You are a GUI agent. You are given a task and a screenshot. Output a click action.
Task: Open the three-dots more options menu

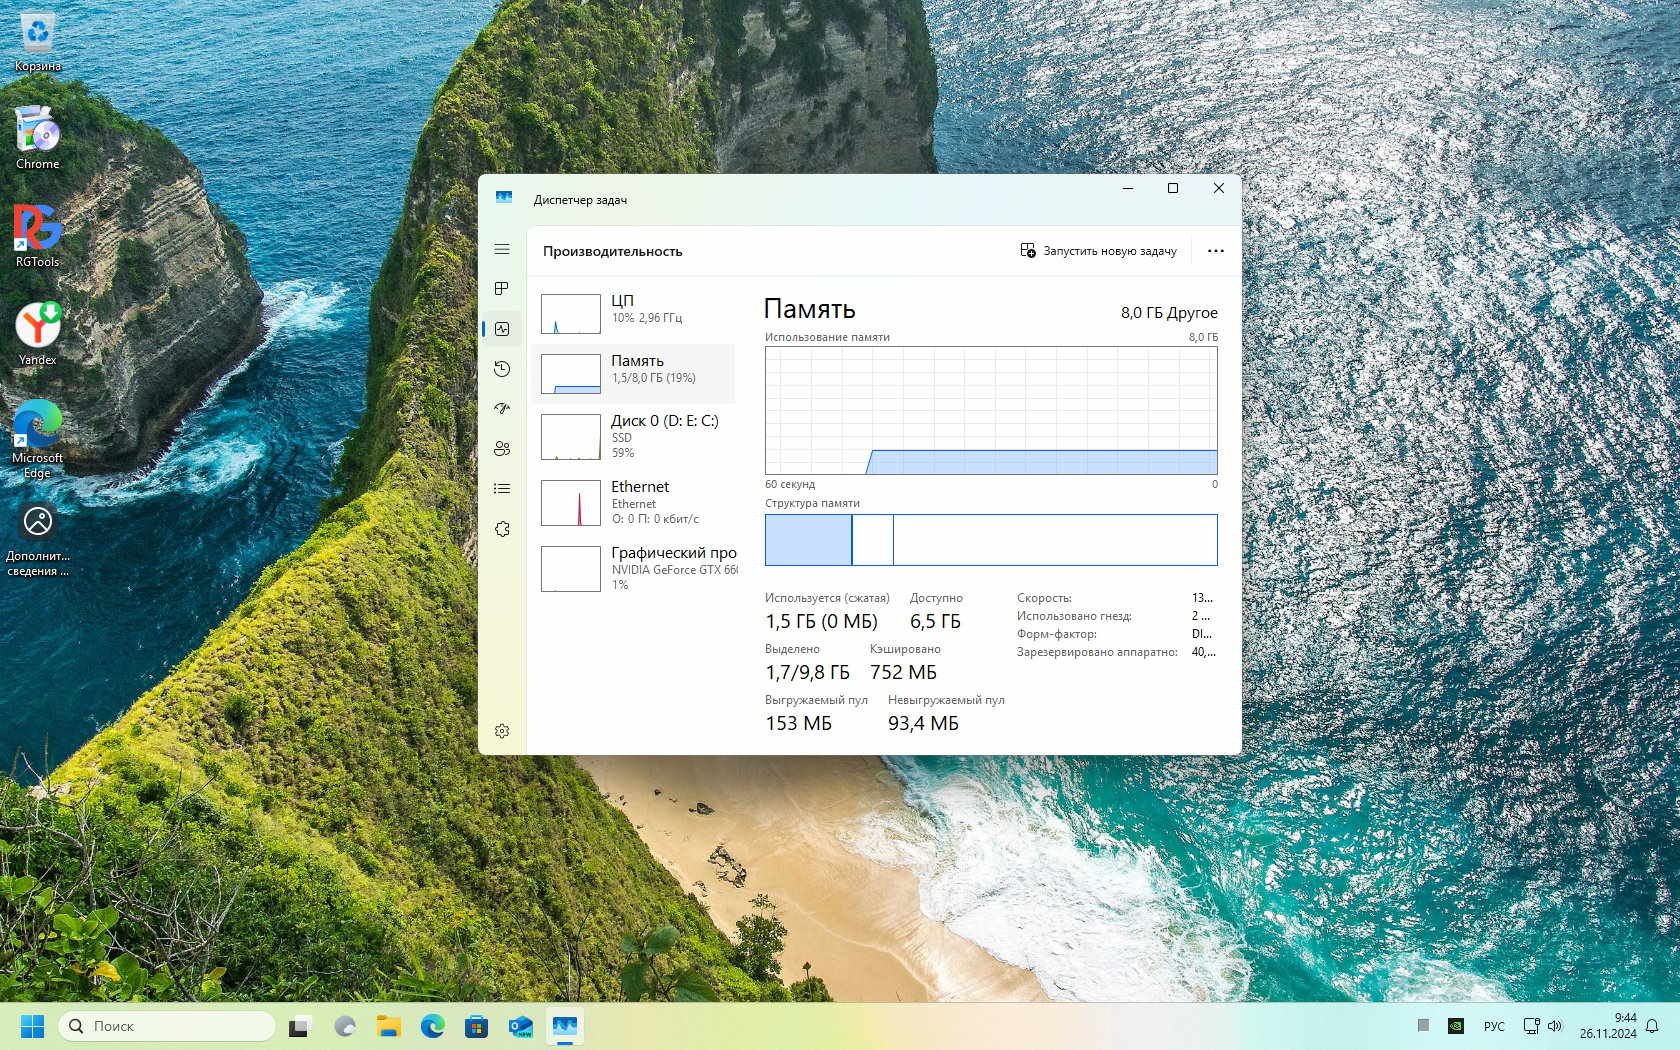pyautogui.click(x=1215, y=251)
